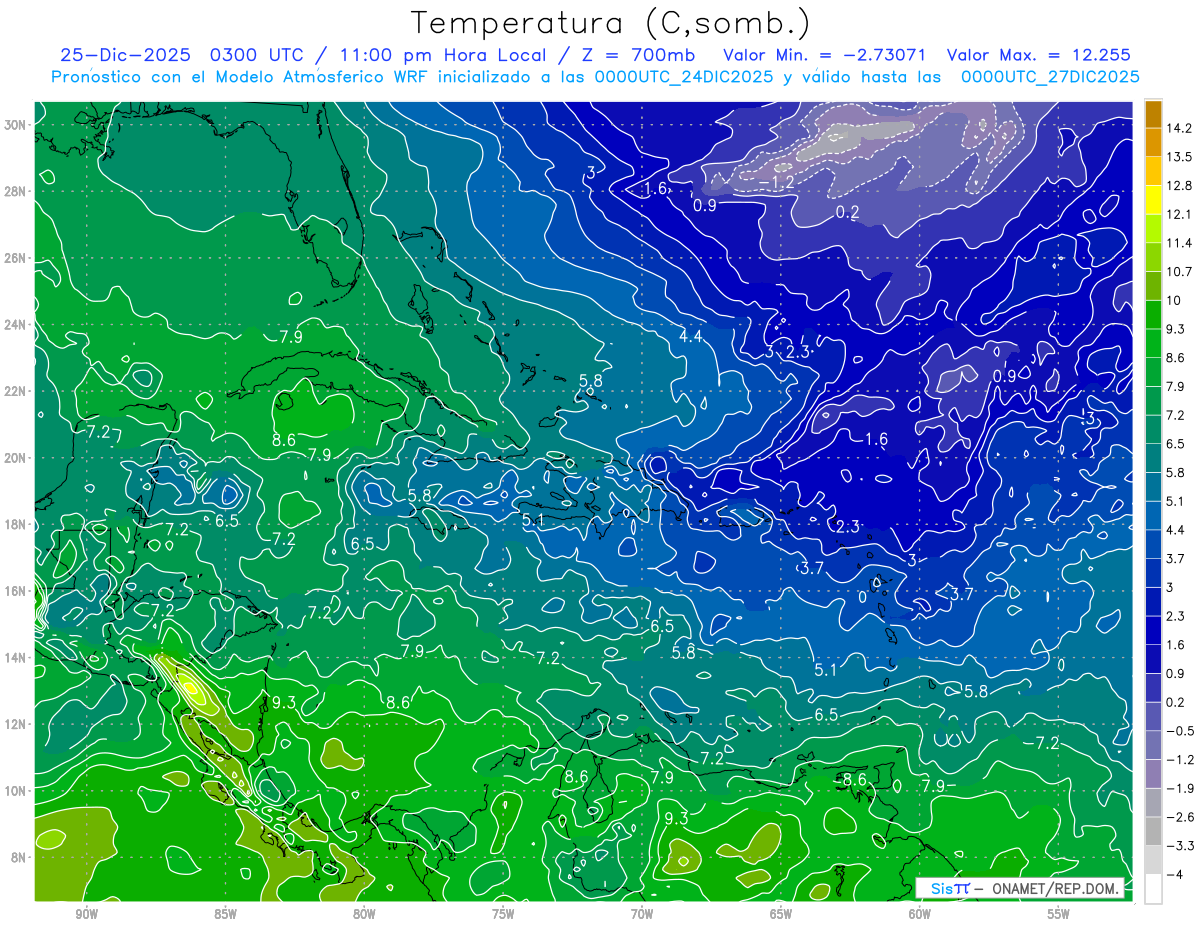Click the "0000UTC_27DIC2025" validity end time text
Screen dimensions: 1200x927
pos(1050,77)
